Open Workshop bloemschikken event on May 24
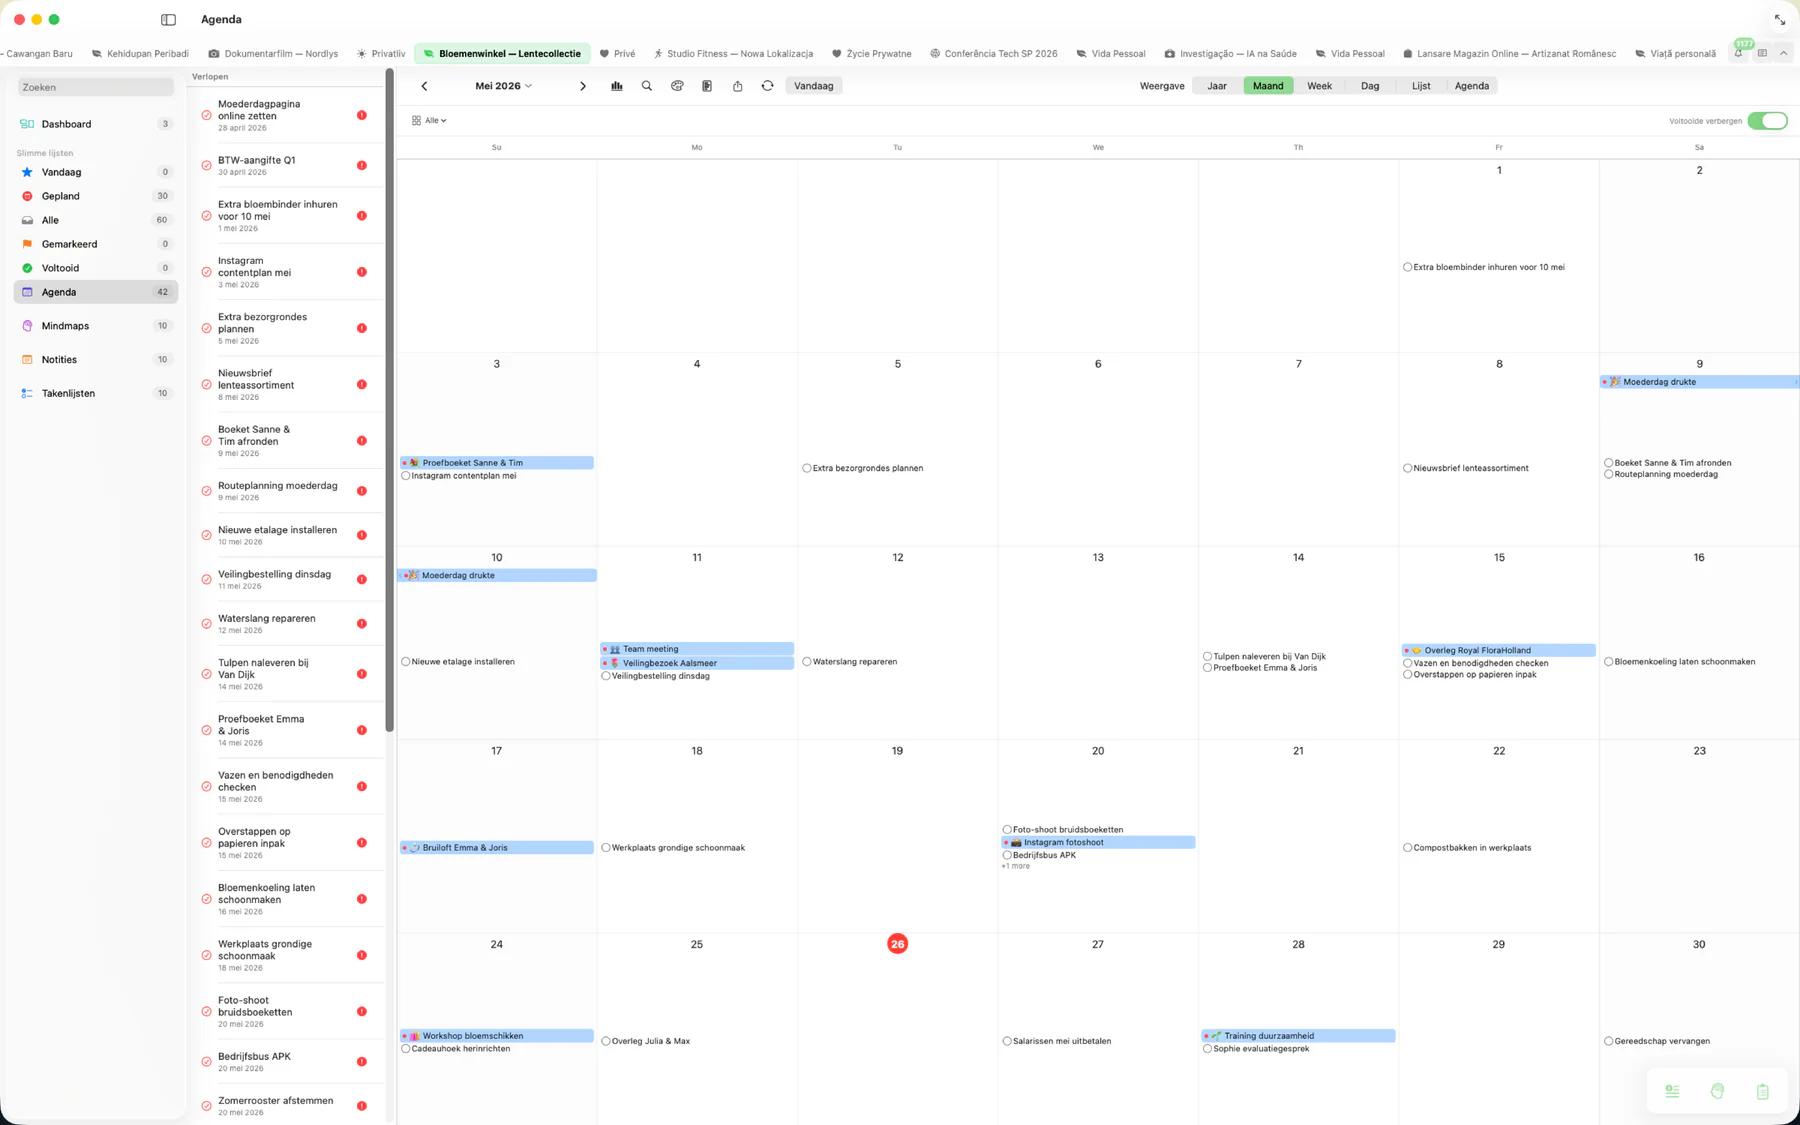 [x=497, y=1036]
